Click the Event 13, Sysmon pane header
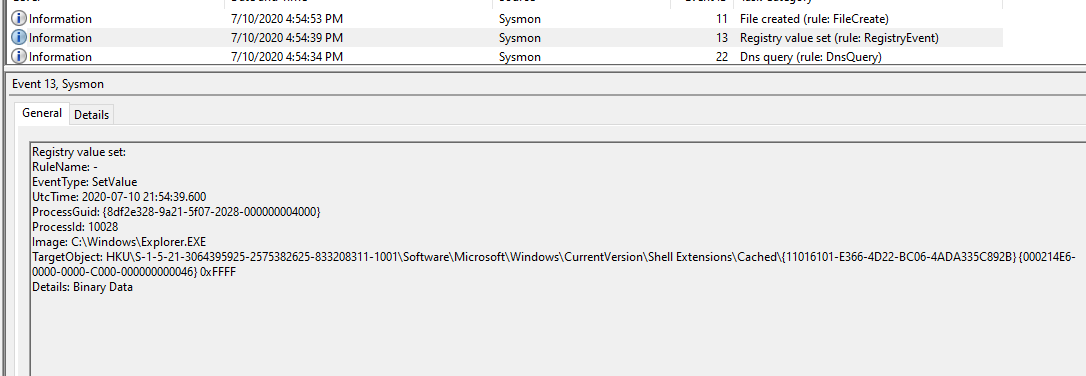1086x376 pixels. pyautogui.click(x=58, y=84)
